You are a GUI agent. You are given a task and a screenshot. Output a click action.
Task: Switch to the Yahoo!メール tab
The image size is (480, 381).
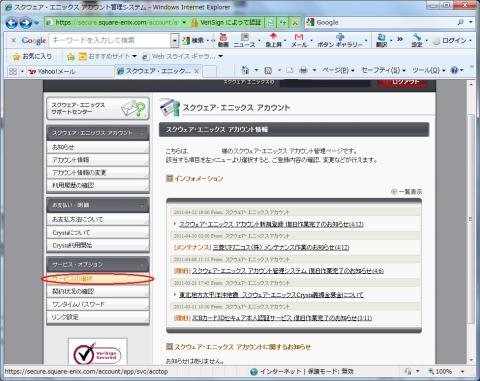pyautogui.click(x=70, y=71)
